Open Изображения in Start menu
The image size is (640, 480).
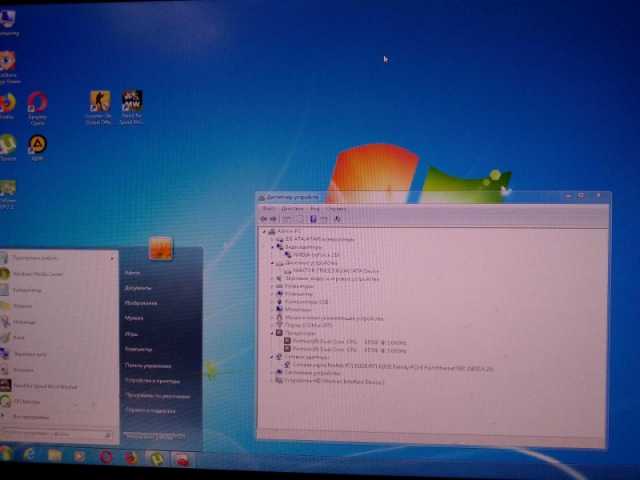tap(141, 303)
